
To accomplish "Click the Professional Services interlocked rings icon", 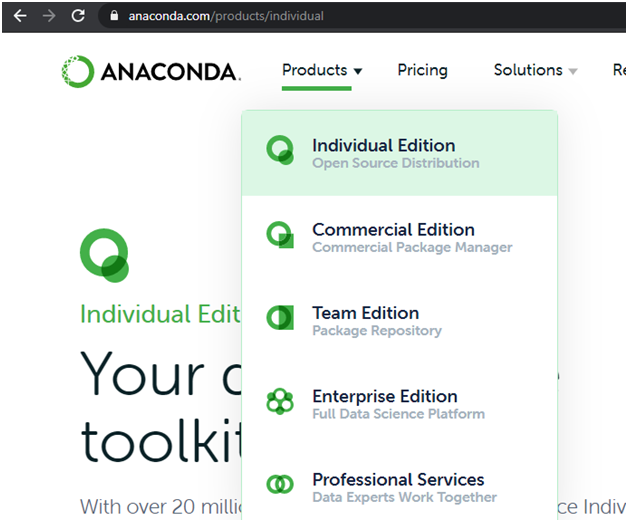I will pyautogui.click(x=280, y=484).
